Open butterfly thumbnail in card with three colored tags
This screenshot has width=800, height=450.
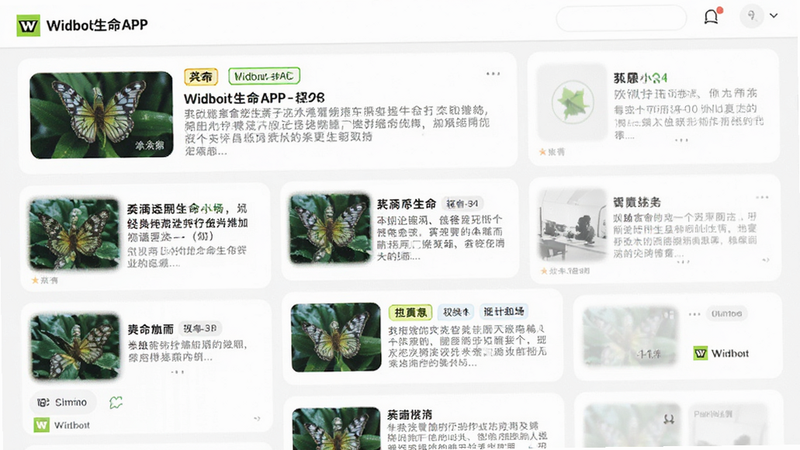(x=336, y=337)
